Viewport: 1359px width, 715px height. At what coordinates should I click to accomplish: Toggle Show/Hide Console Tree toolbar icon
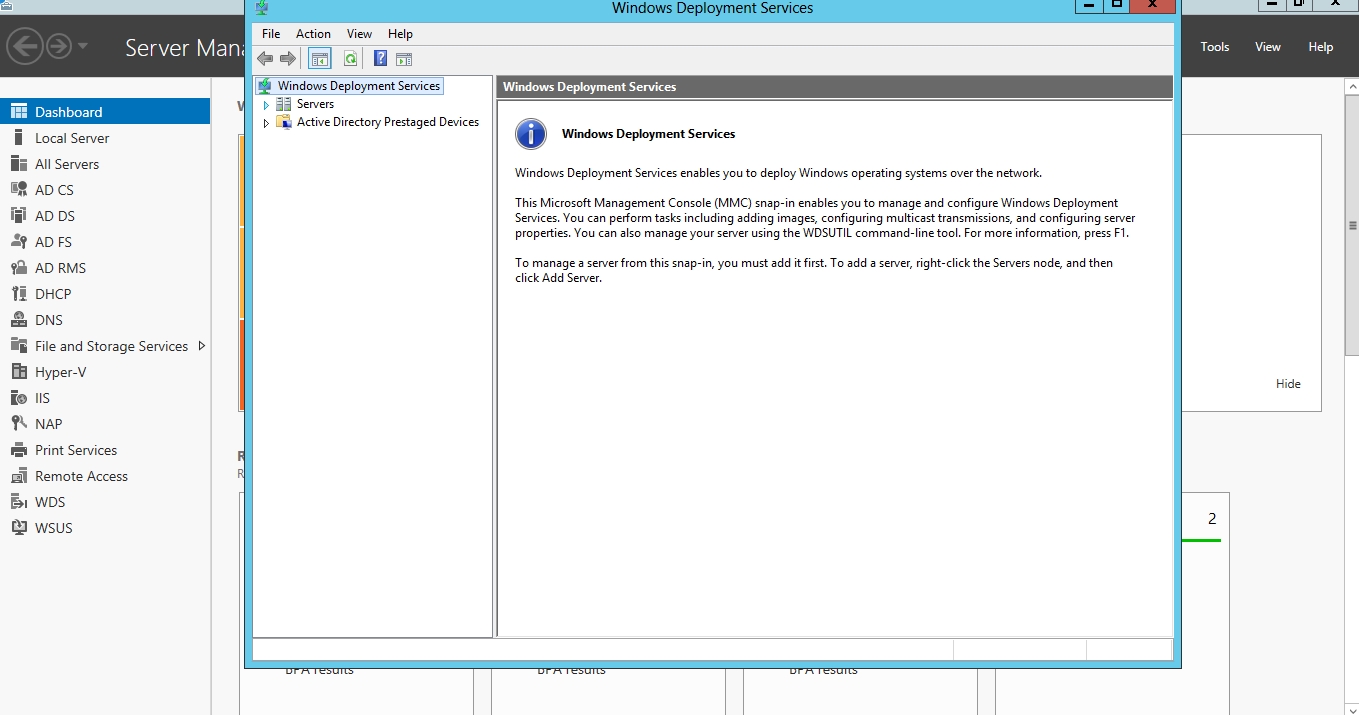320,59
